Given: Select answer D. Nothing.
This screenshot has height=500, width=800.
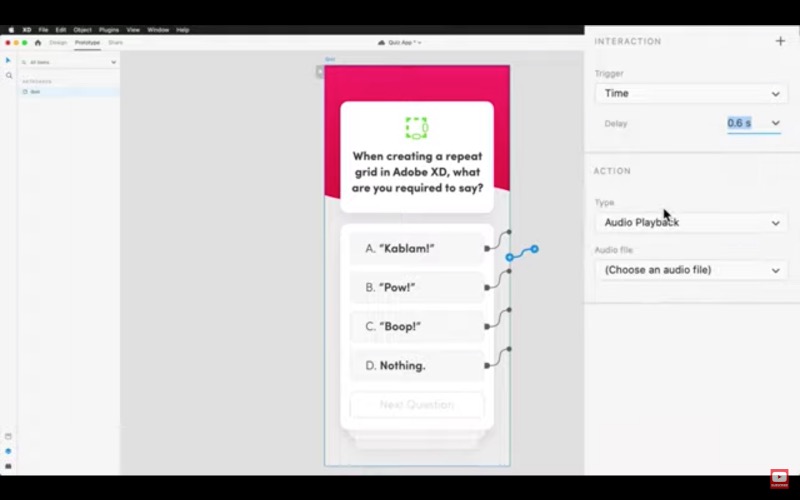Looking at the screenshot, I should [417, 365].
